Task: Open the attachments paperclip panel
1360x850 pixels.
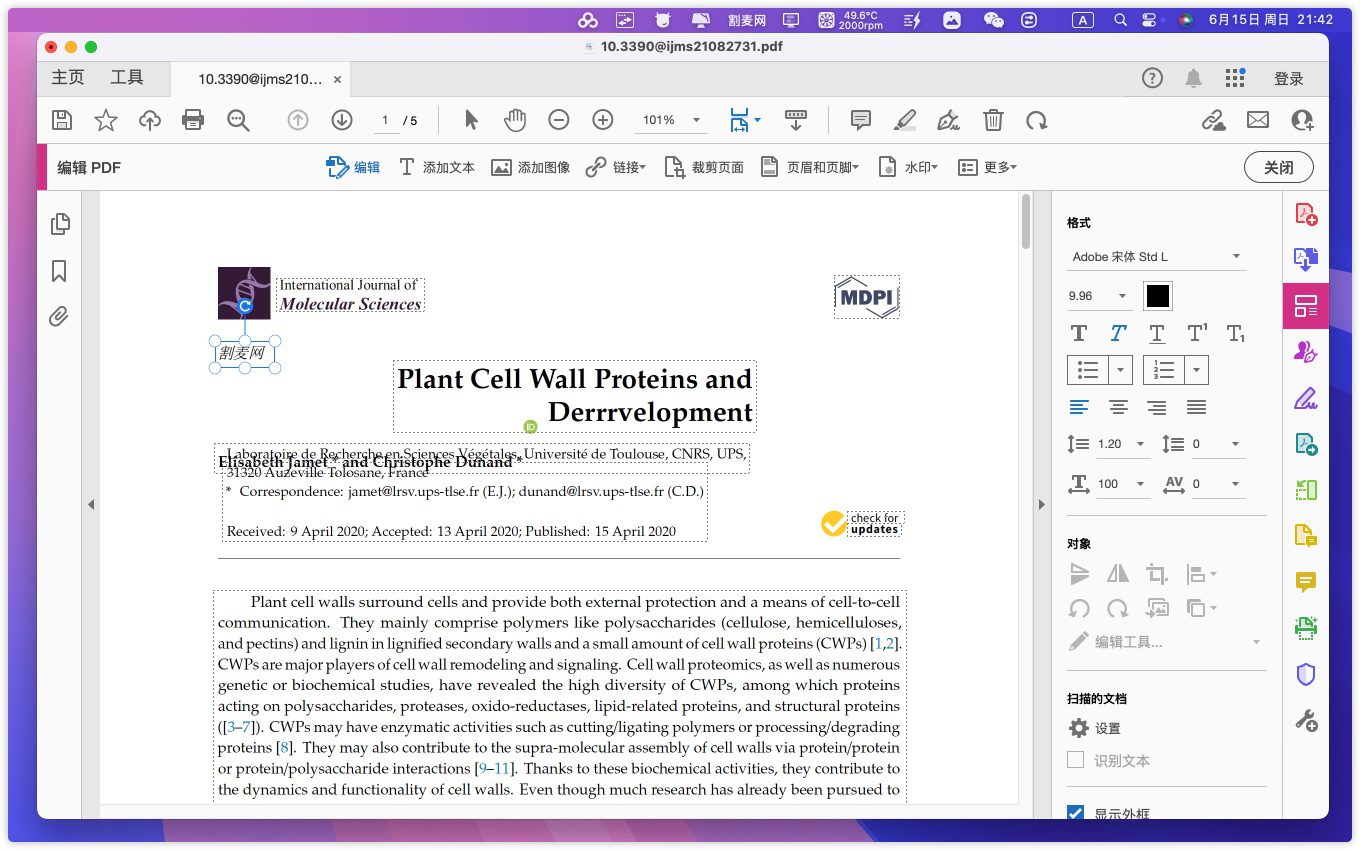Action: pos(59,317)
